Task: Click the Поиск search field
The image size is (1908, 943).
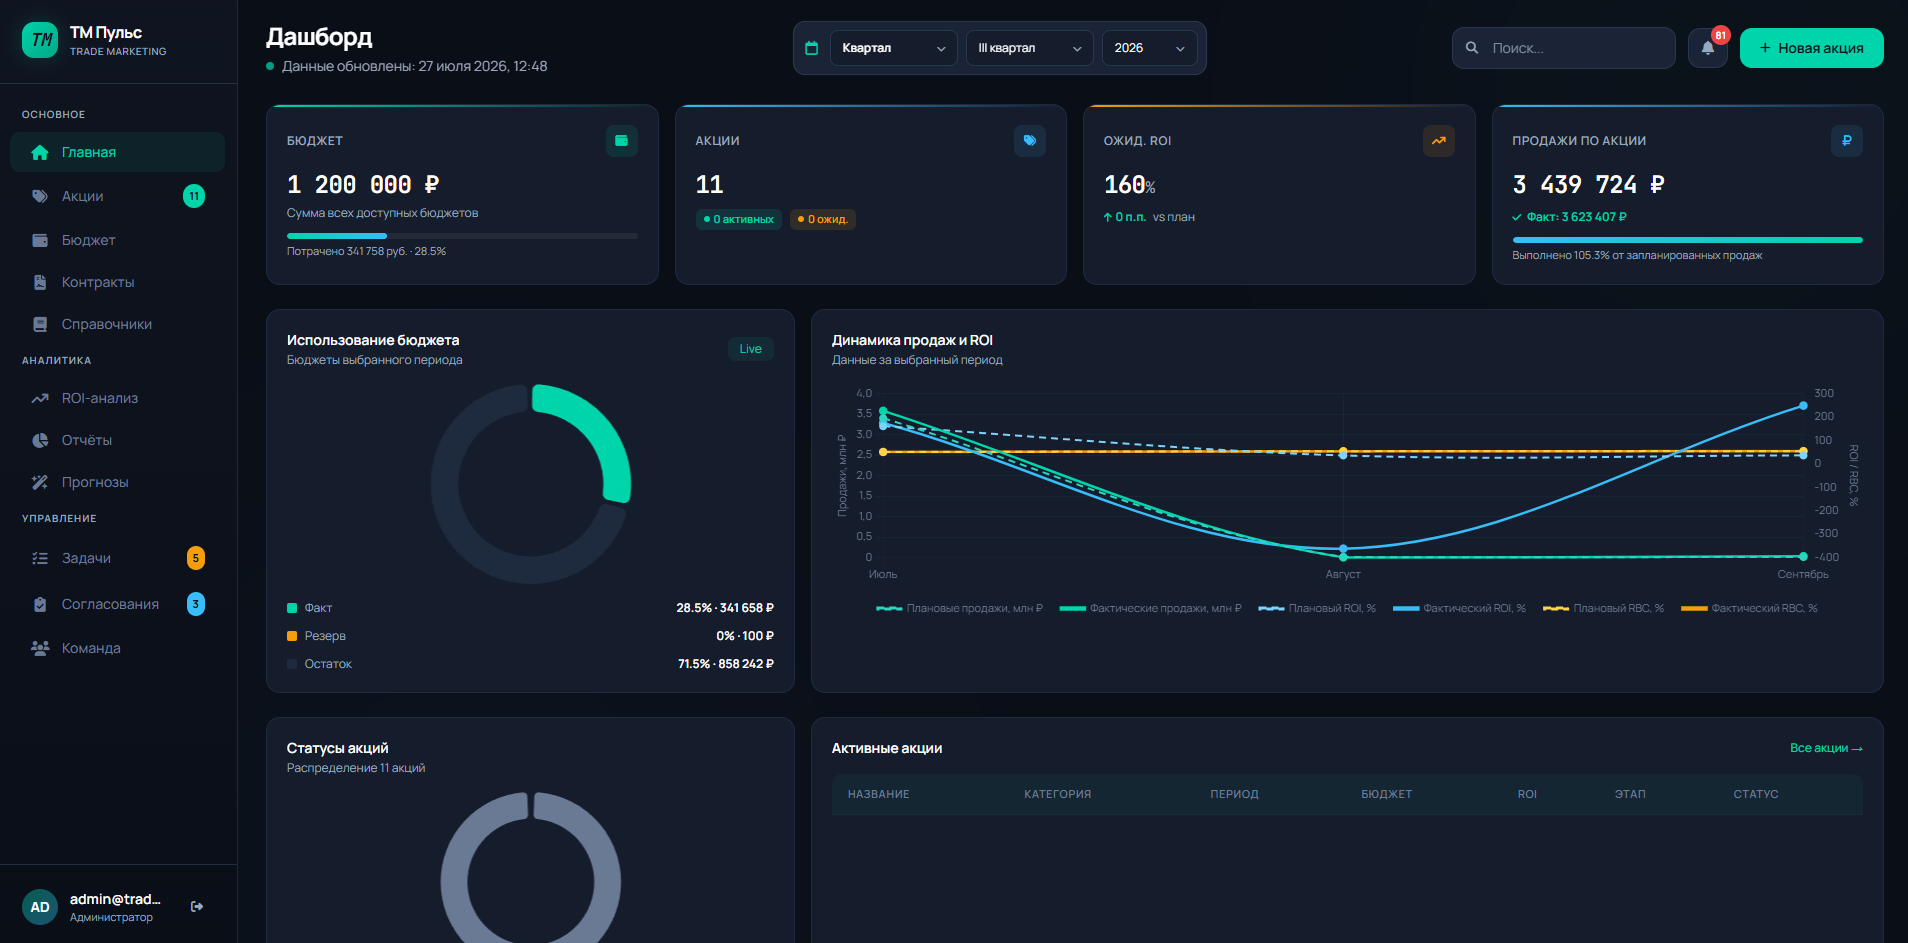Action: pos(1563,48)
